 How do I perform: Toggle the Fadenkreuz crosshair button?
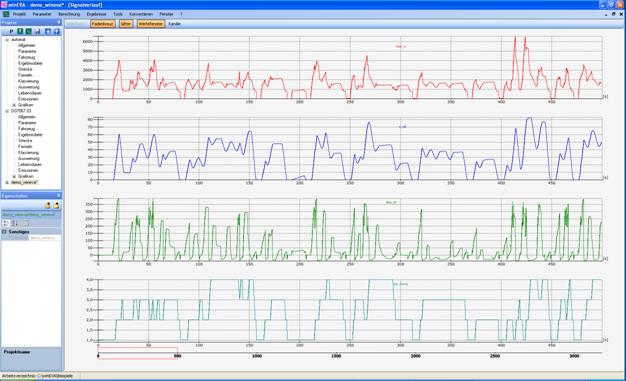[103, 24]
